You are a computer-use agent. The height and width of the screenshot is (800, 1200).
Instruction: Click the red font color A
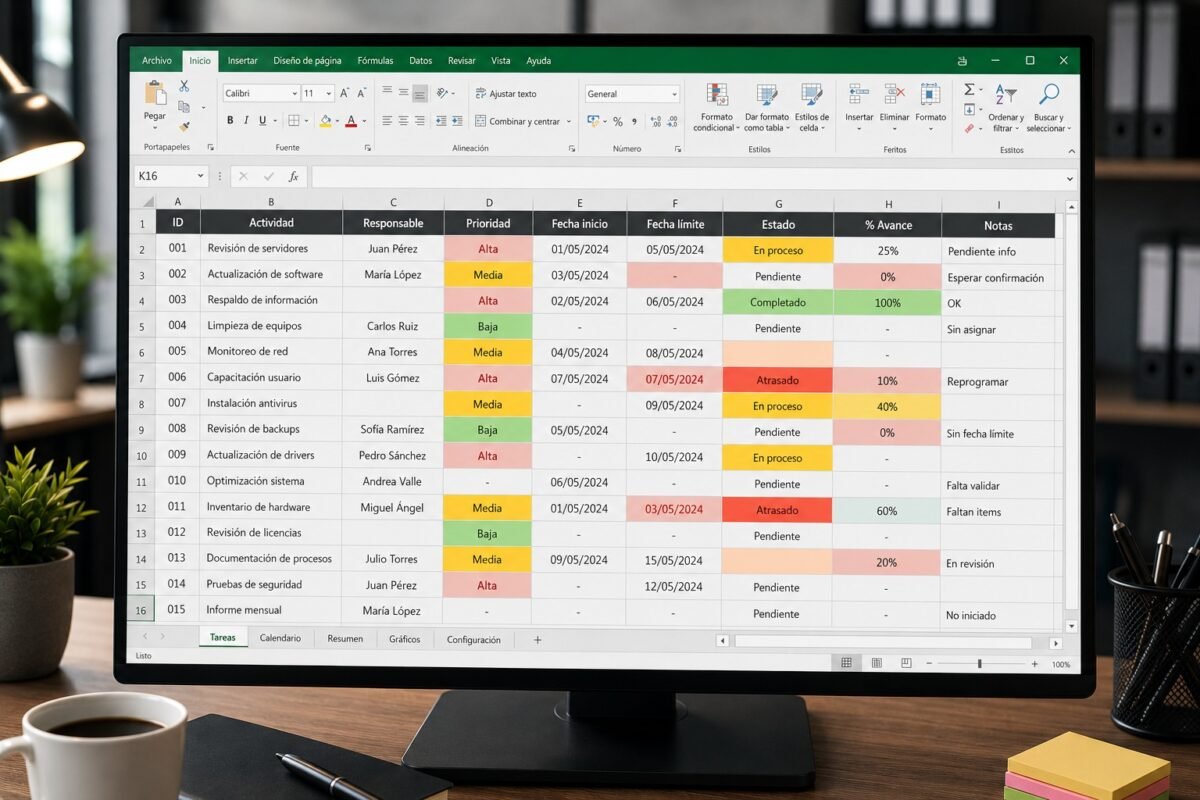click(x=351, y=121)
